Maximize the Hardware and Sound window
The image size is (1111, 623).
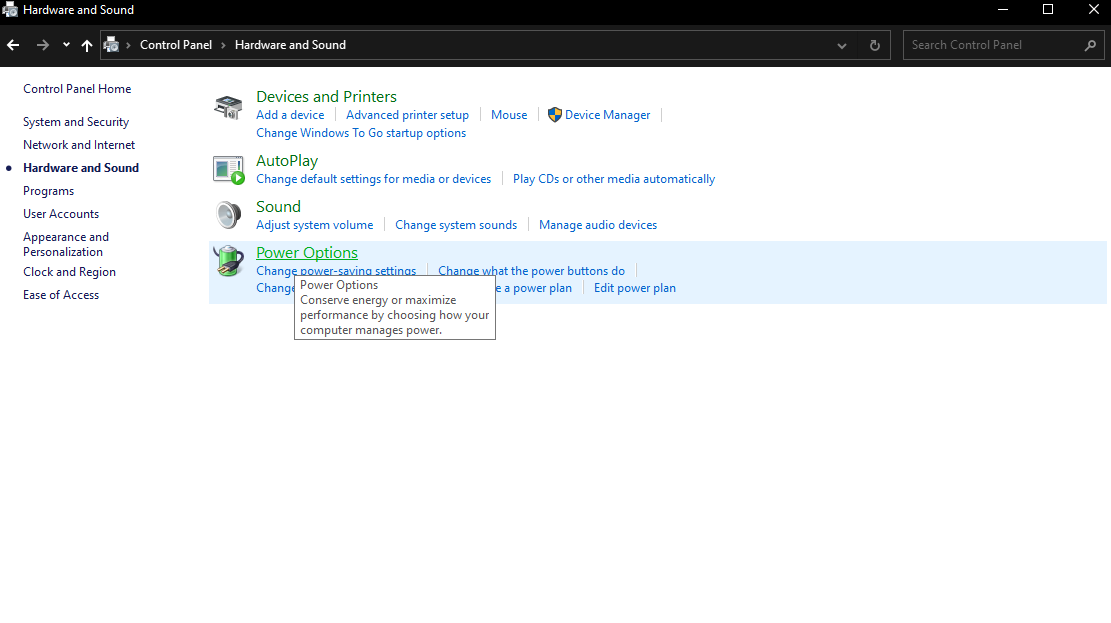click(1048, 10)
